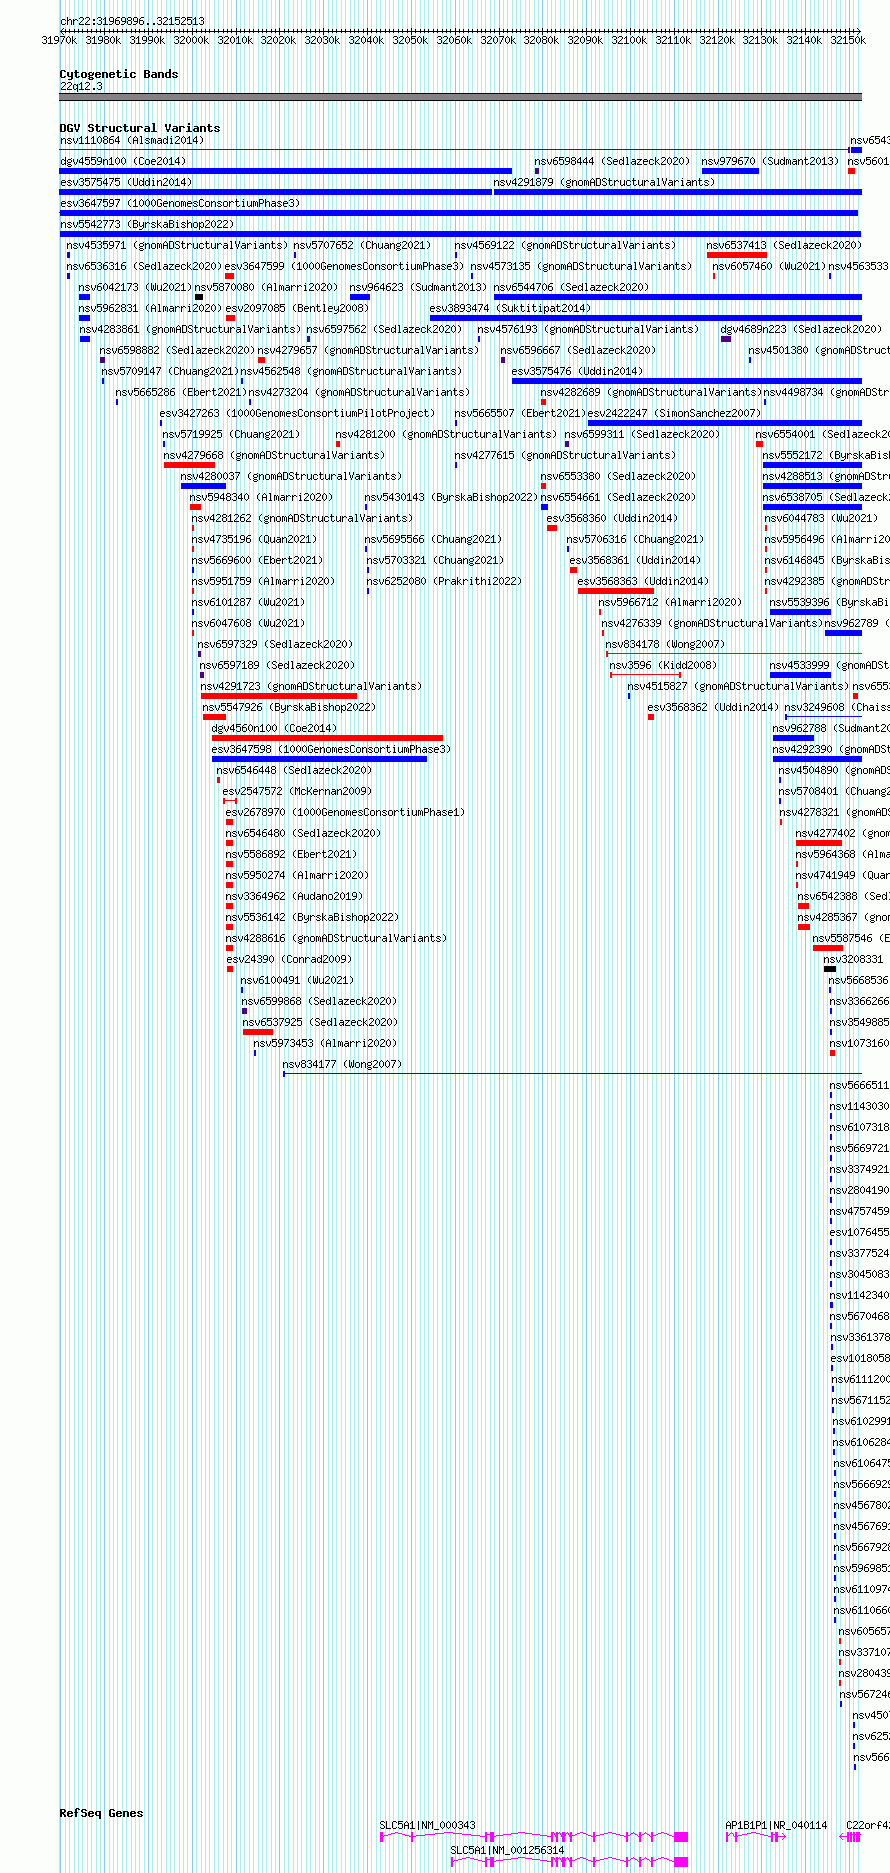This screenshot has width=890, height=1873.
Task: Click esv3427263 (1000GenomesConsortiumPilotProject) label
Action: [298, 413]
